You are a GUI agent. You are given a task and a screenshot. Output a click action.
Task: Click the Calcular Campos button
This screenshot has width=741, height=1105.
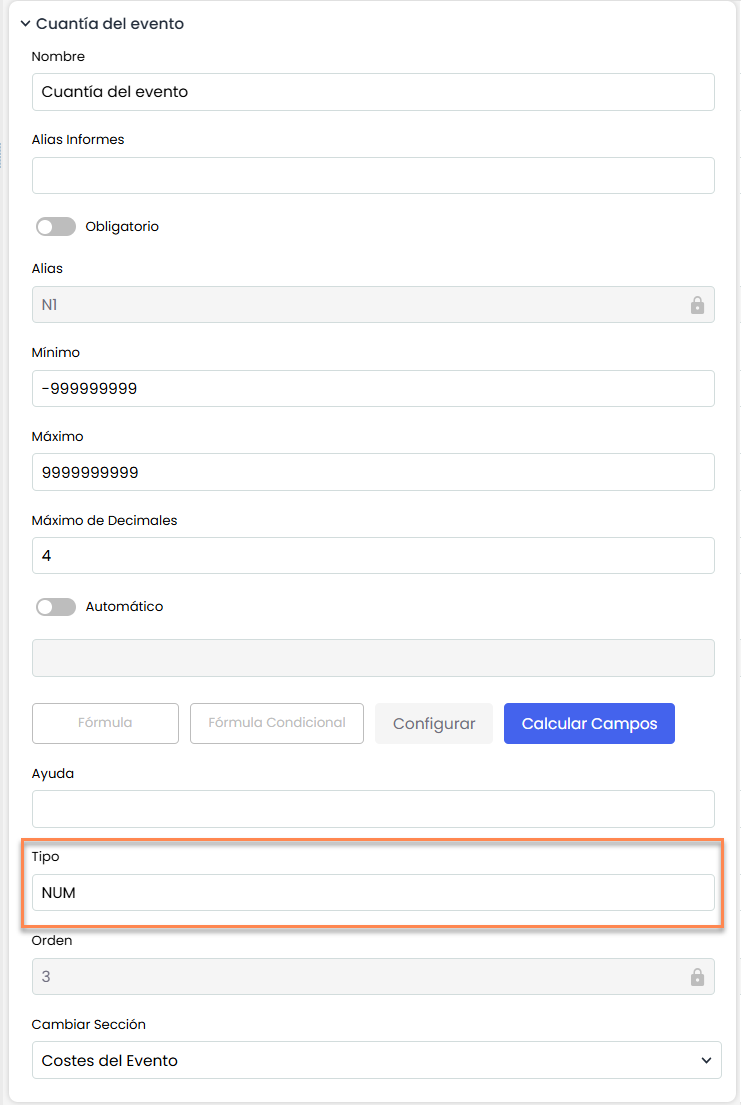pyautogui.click(x=589, y=724)
